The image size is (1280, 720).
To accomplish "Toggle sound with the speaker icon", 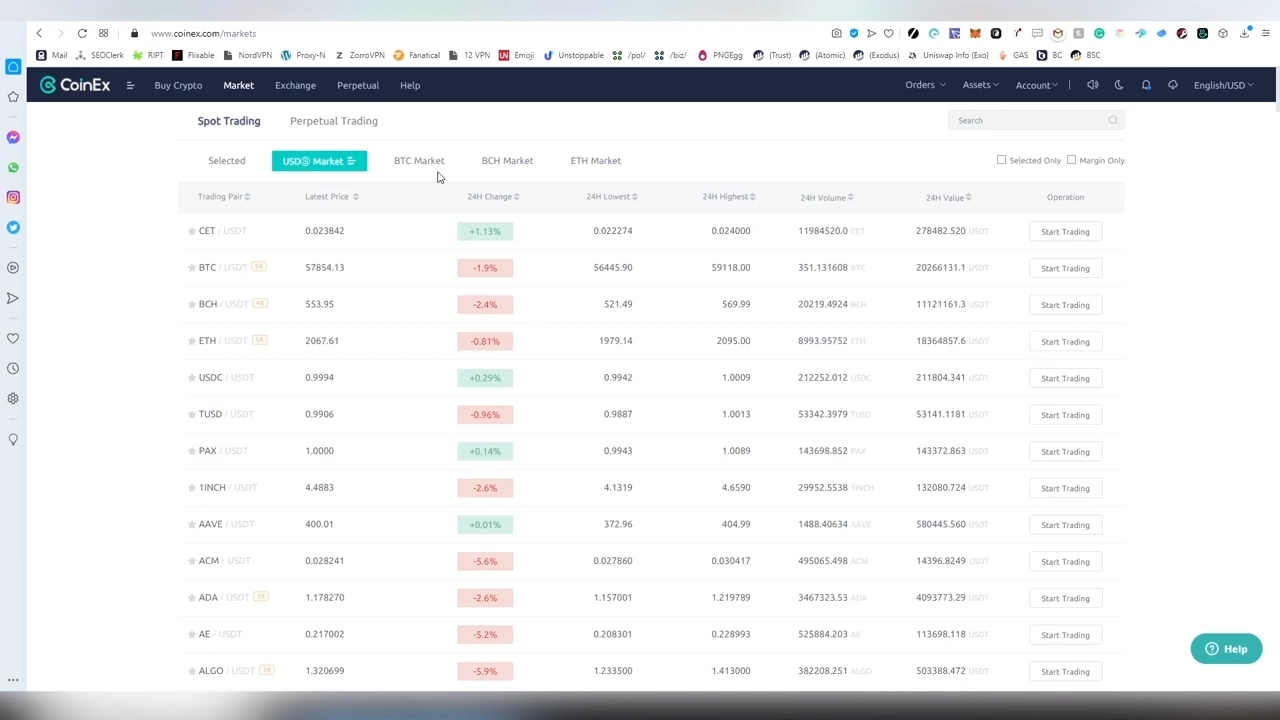I will [1092, 85].
